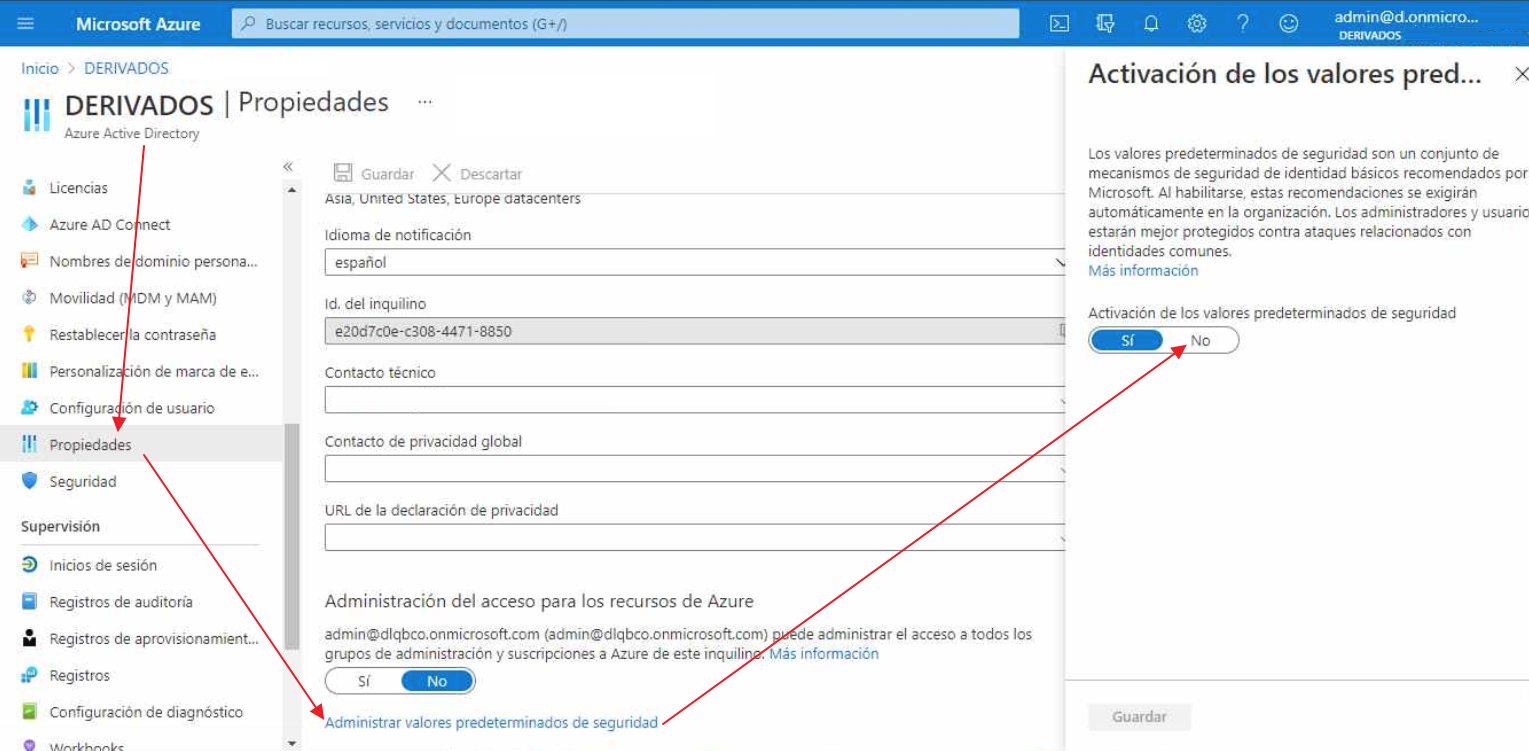Viewport: 1529px width, 751px height.
Task: Click the Registros de aprovisionamiento icon
Action: point(29,638)
